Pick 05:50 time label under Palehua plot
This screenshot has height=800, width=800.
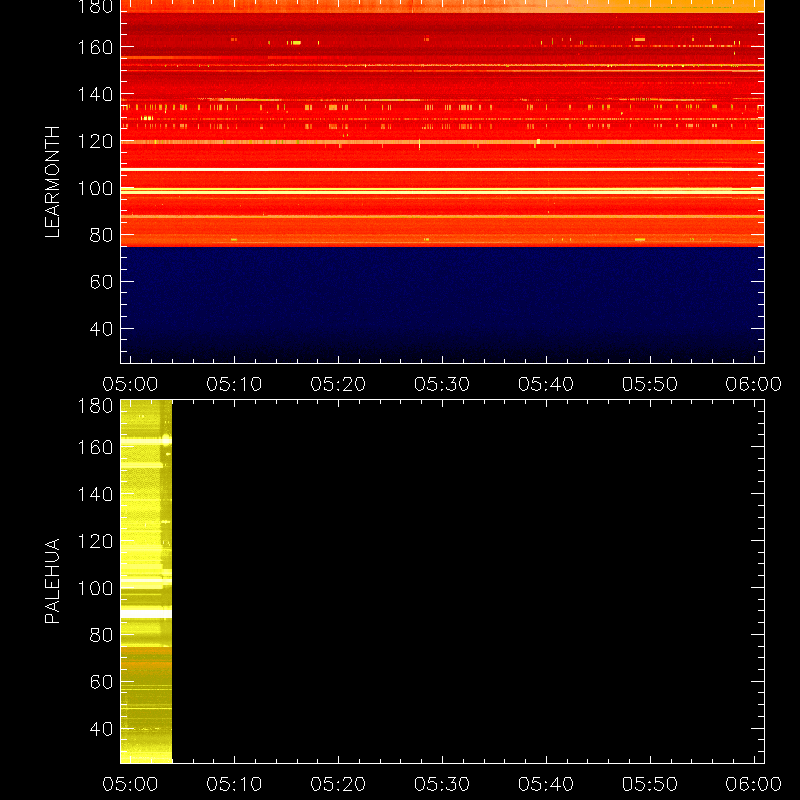pyautogui.click(x=650, y=784)
